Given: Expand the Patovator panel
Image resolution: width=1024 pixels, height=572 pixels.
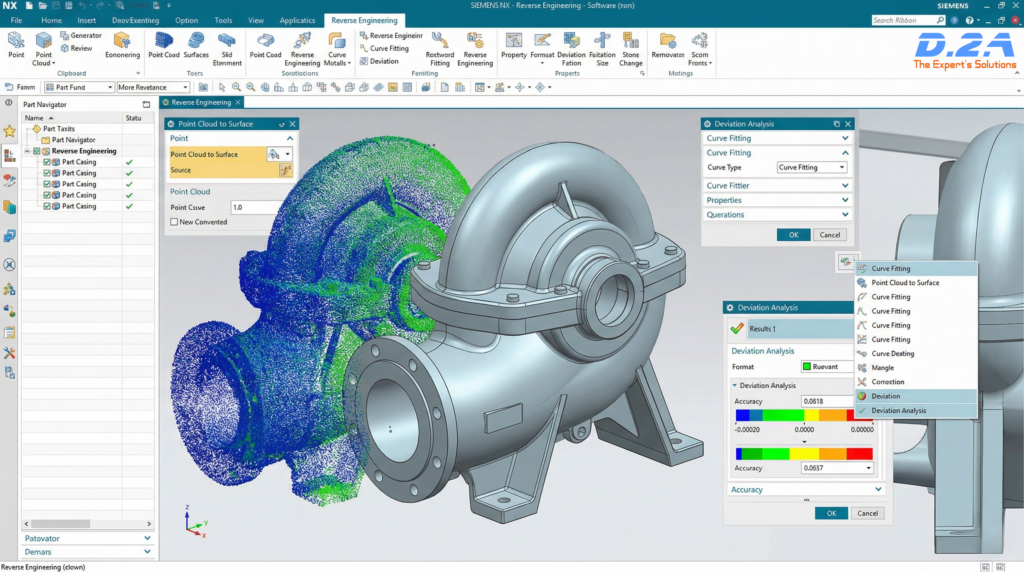Looking at the screenshot, I should point(88,538).
